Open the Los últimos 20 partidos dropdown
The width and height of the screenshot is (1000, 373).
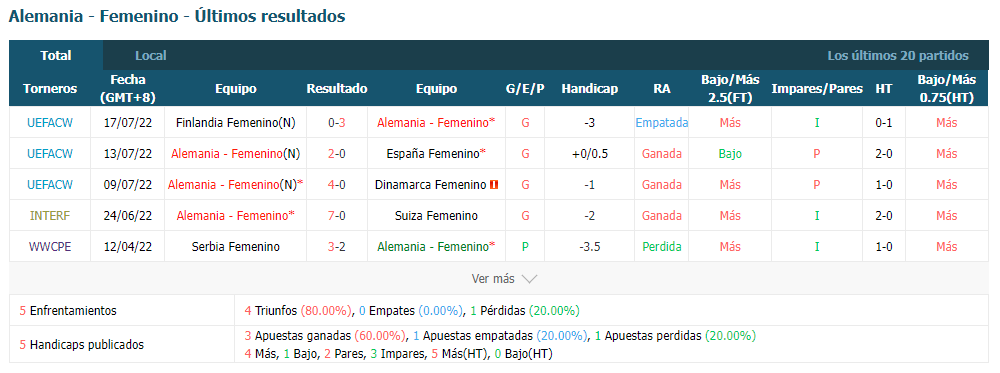(898, 55)
